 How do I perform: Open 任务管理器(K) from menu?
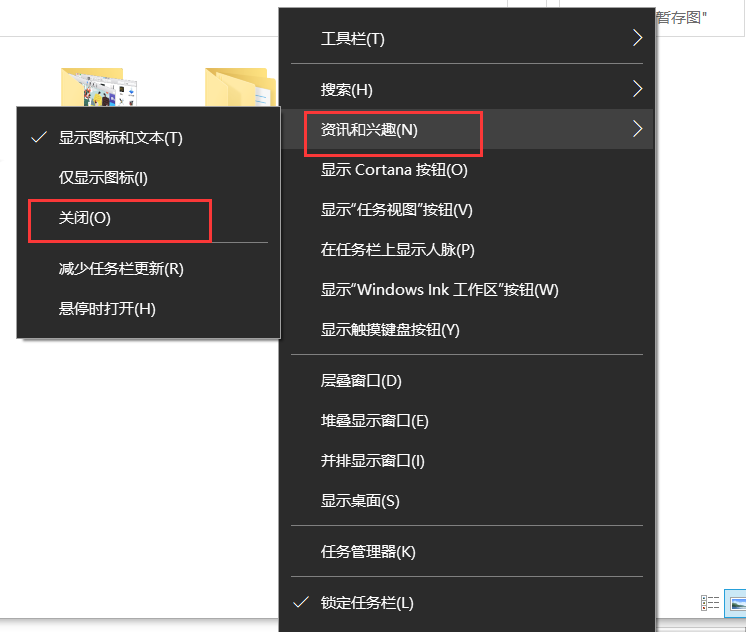point(368,552)
